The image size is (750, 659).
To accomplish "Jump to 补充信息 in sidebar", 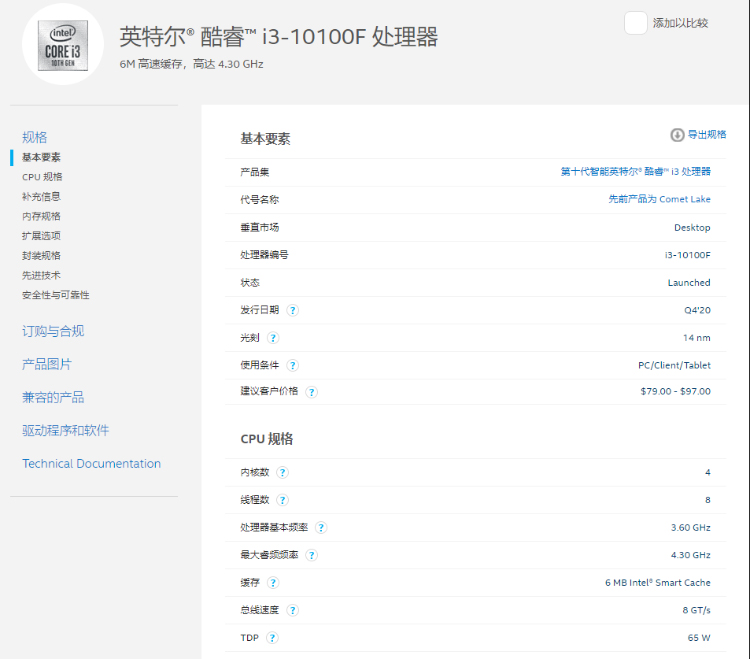I will [41, 197].
